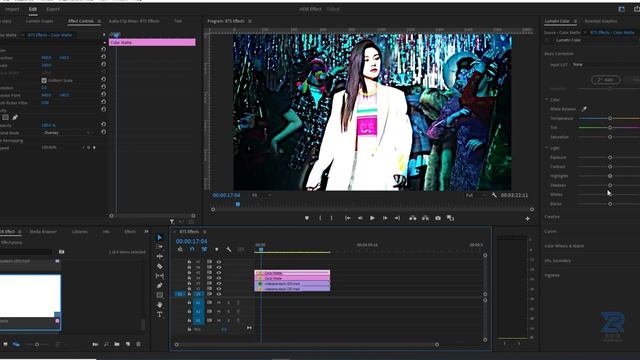Image resolution: width=640 pixels, height=360 pixels.
Task: Play the Program monitor sequence
Action: pyautogui.click(x=372, y=218)
